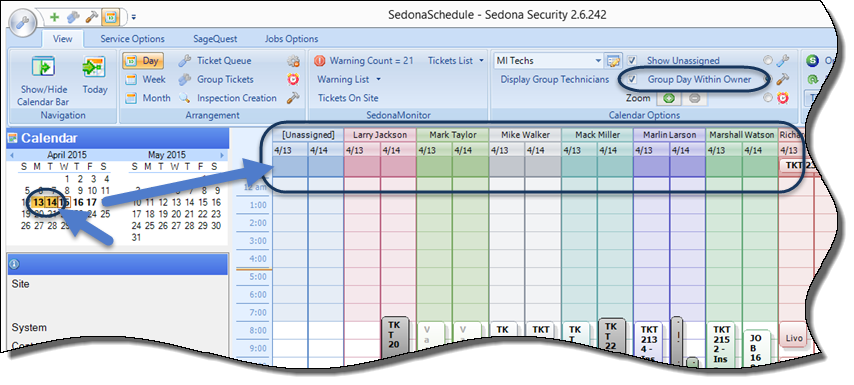Click the Inspection Creation magnifier icon
The height and width of the screenshot is (385, 854).
(185, 98)
